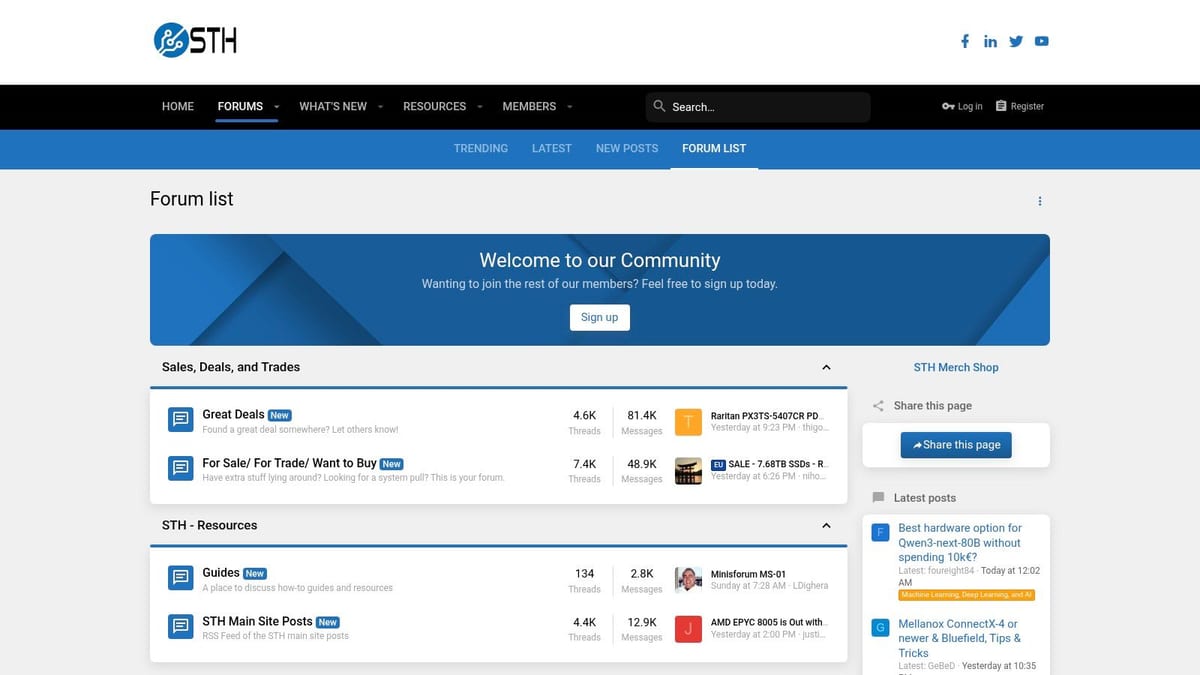Open Mellanox ConnectX-4 or newer post
Viewport: 1200px width, 675px height.
click(960, 638)
